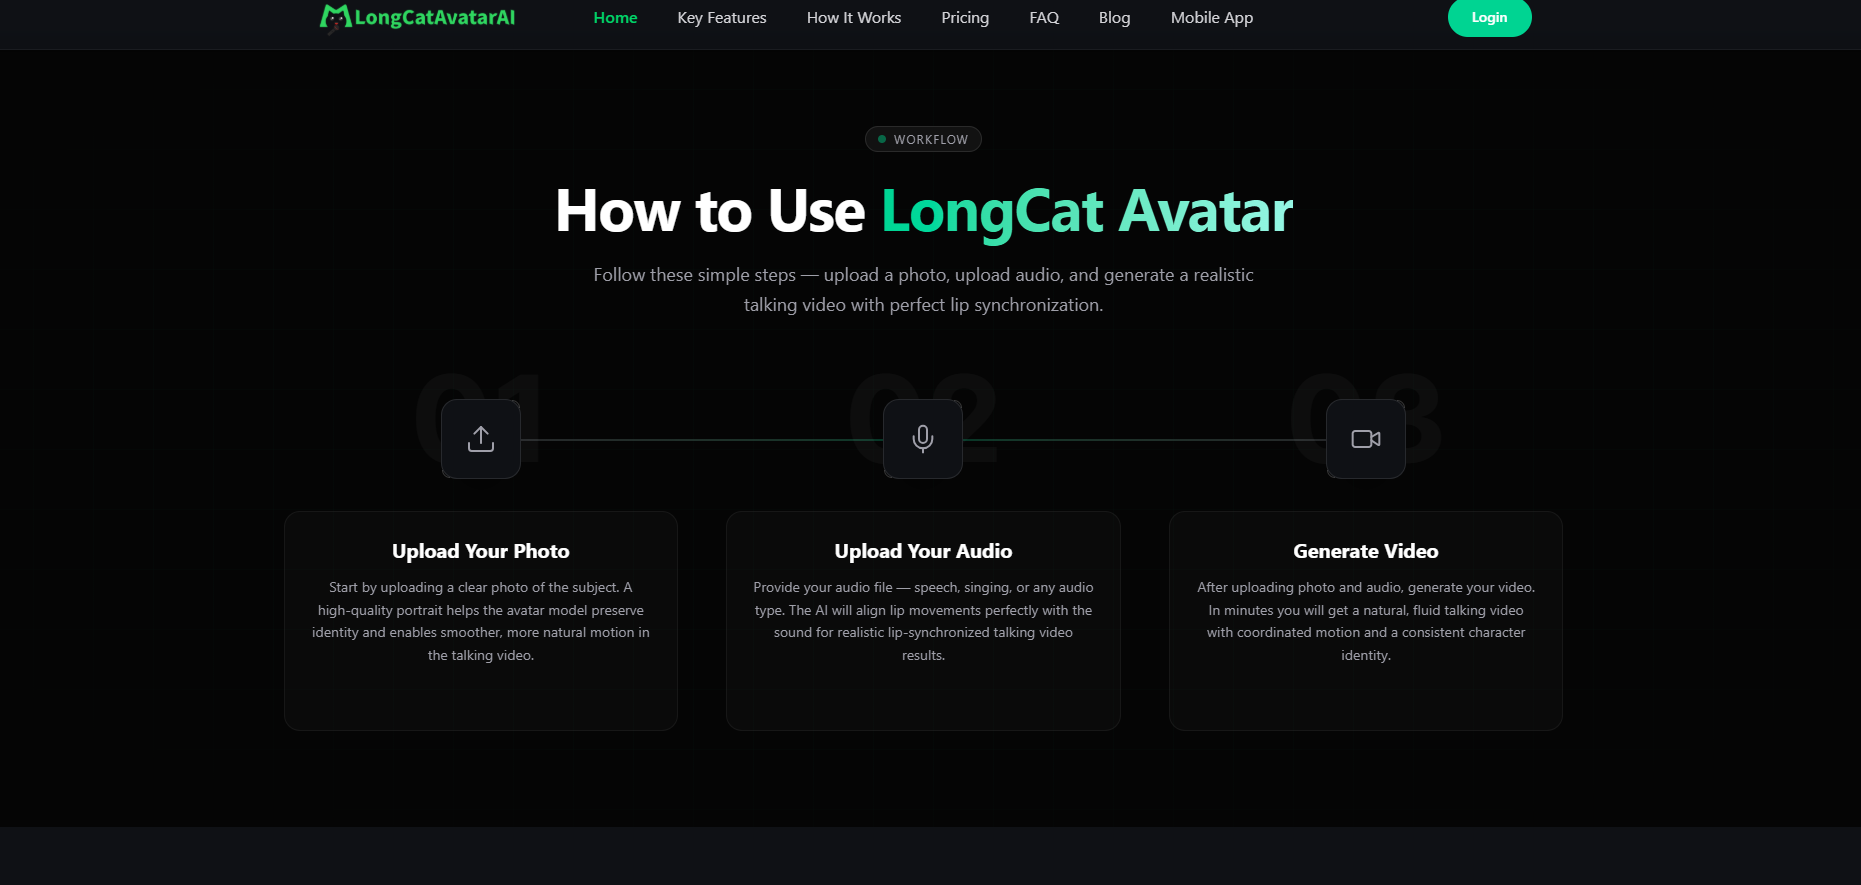Click the Generate Video card title
Image resolution: width=1861 pixels, height=885 pixels.
click(1366, 551)
